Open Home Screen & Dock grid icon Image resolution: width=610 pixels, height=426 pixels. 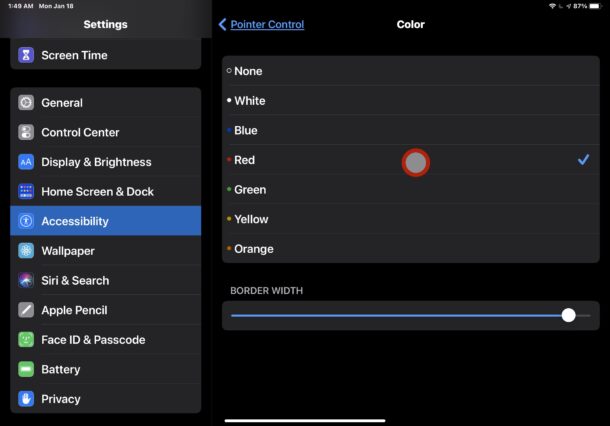(x=26, y=191)
